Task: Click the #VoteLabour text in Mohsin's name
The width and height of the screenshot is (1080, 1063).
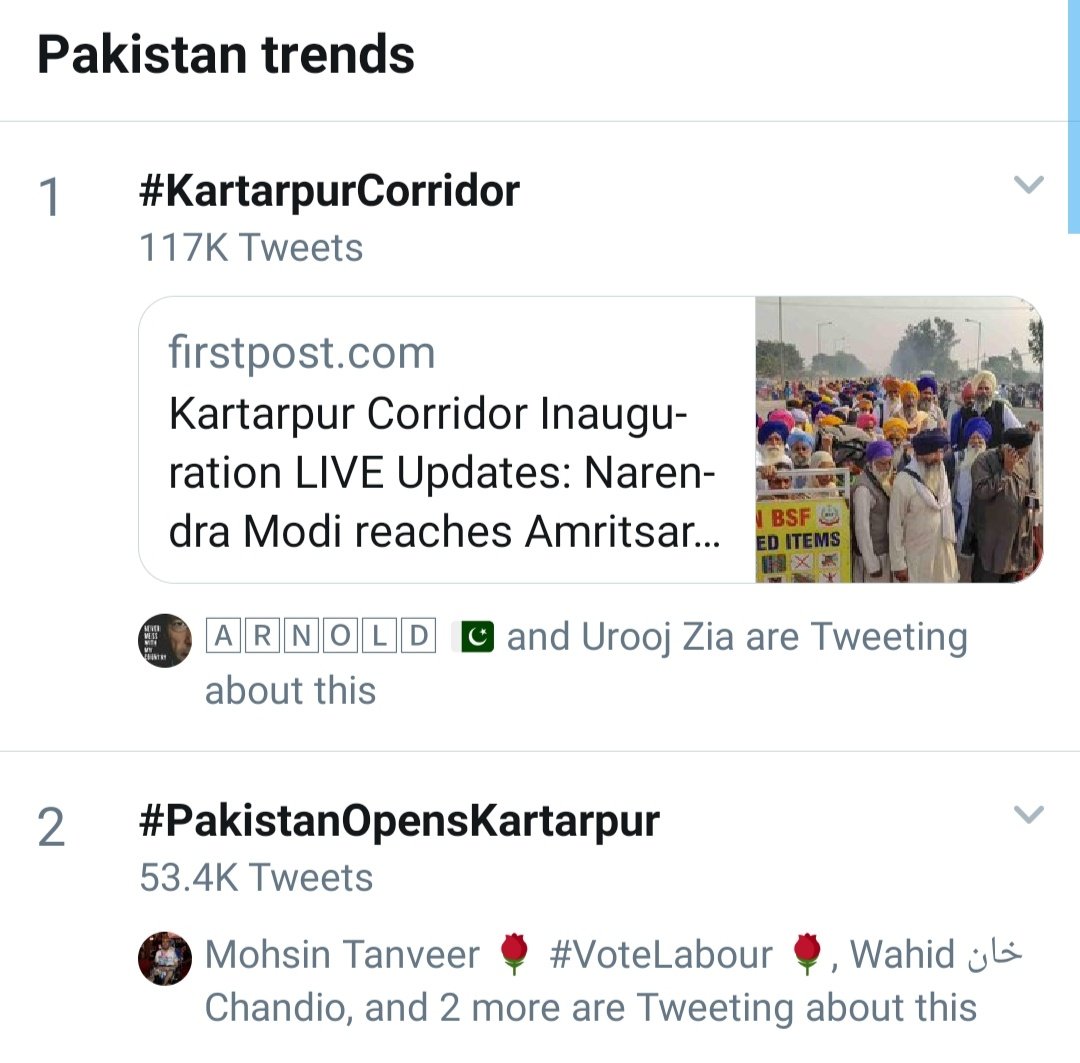Action: [x=661, y=955]
